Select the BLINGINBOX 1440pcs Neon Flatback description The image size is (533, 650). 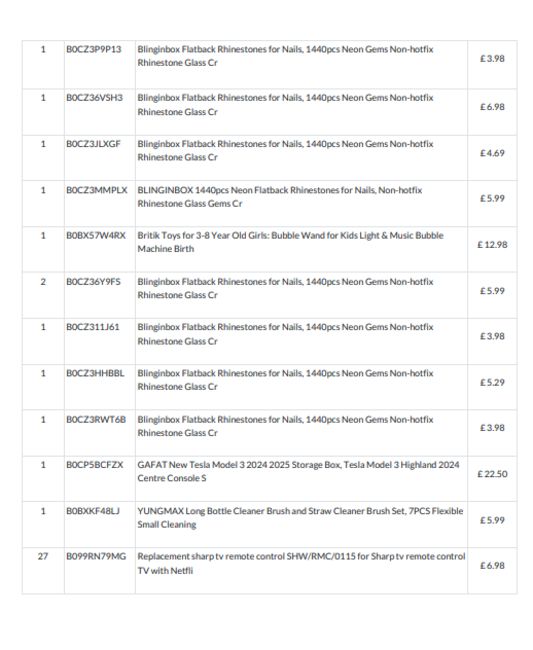click(x=280, y=197)
